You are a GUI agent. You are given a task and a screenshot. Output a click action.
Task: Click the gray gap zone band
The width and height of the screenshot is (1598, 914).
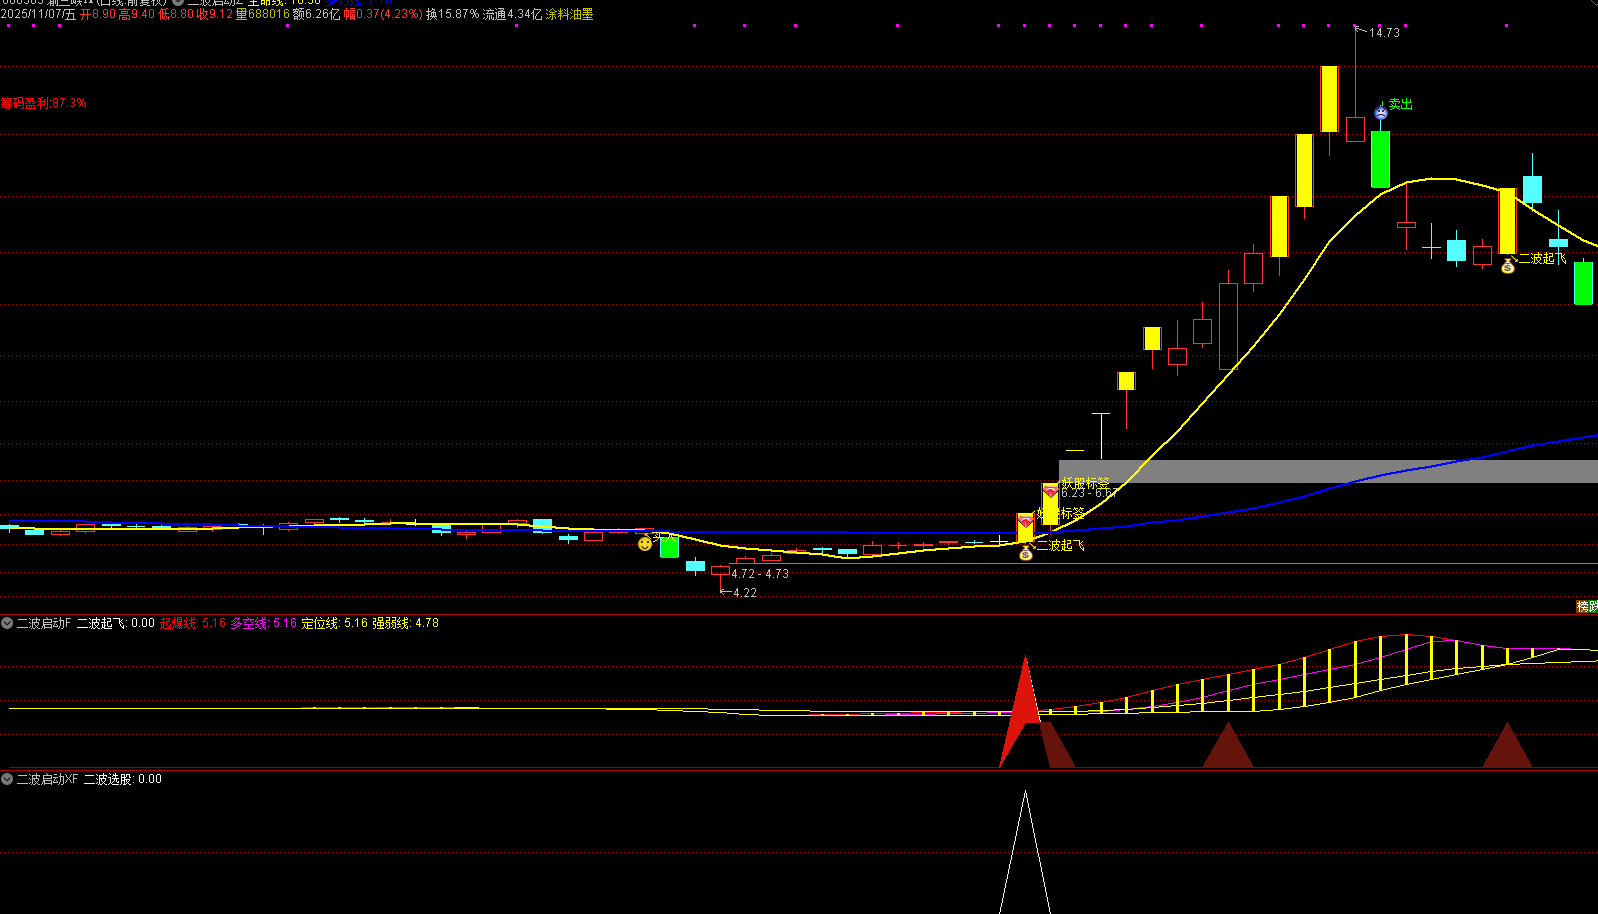tap(1328, 471)
